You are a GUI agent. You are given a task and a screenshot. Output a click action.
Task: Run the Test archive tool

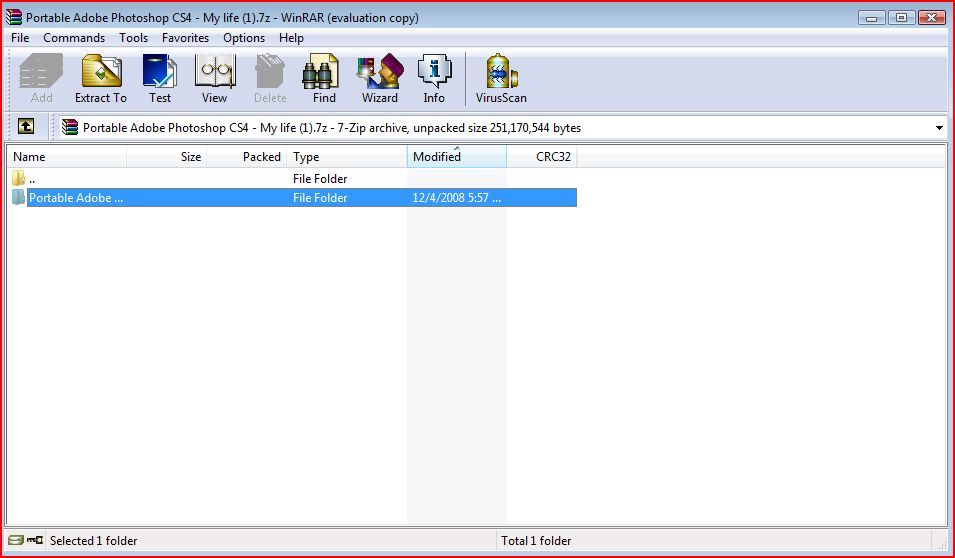[x=160, y=79]
